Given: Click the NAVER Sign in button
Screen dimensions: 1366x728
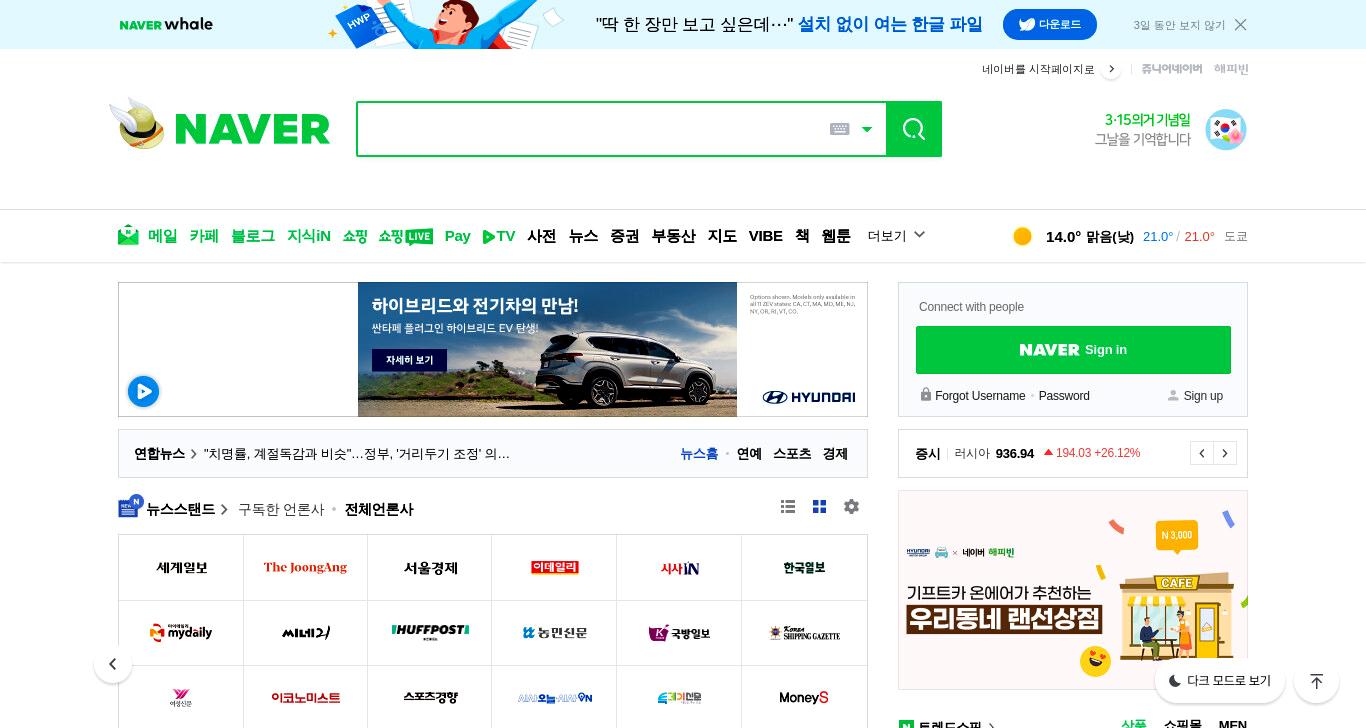Looking at the screenshot, I should point(1073,350).
